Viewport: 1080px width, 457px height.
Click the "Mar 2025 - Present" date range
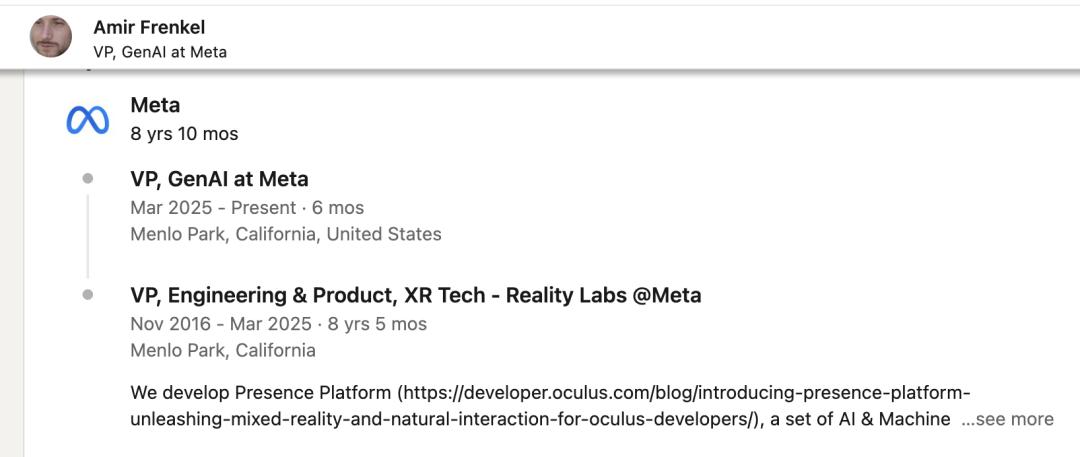click(x=213, y=208)
